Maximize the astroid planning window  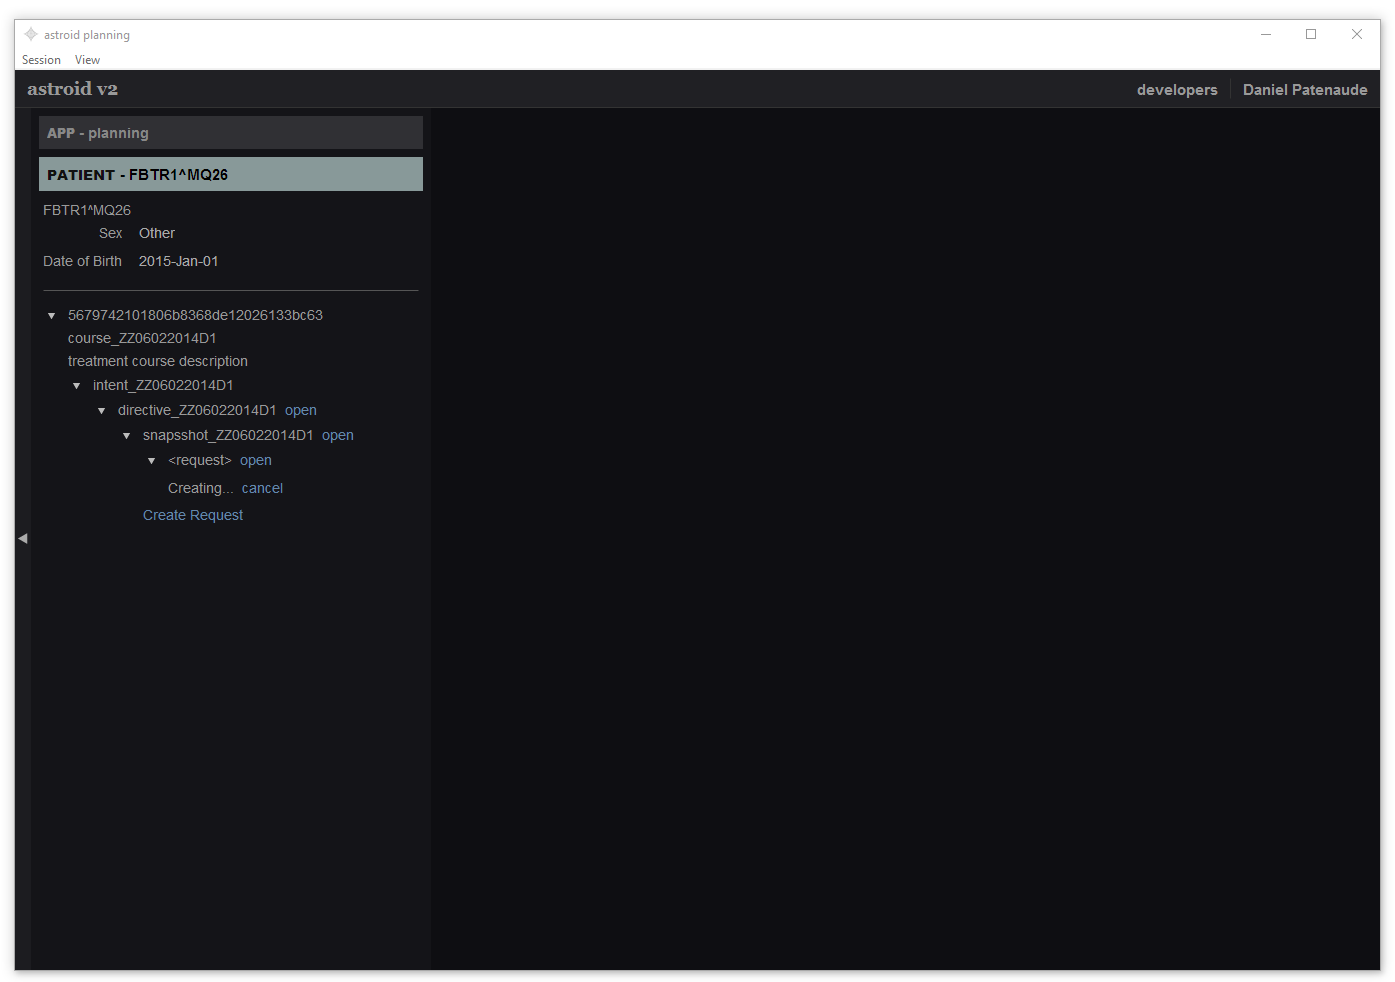1310,34
